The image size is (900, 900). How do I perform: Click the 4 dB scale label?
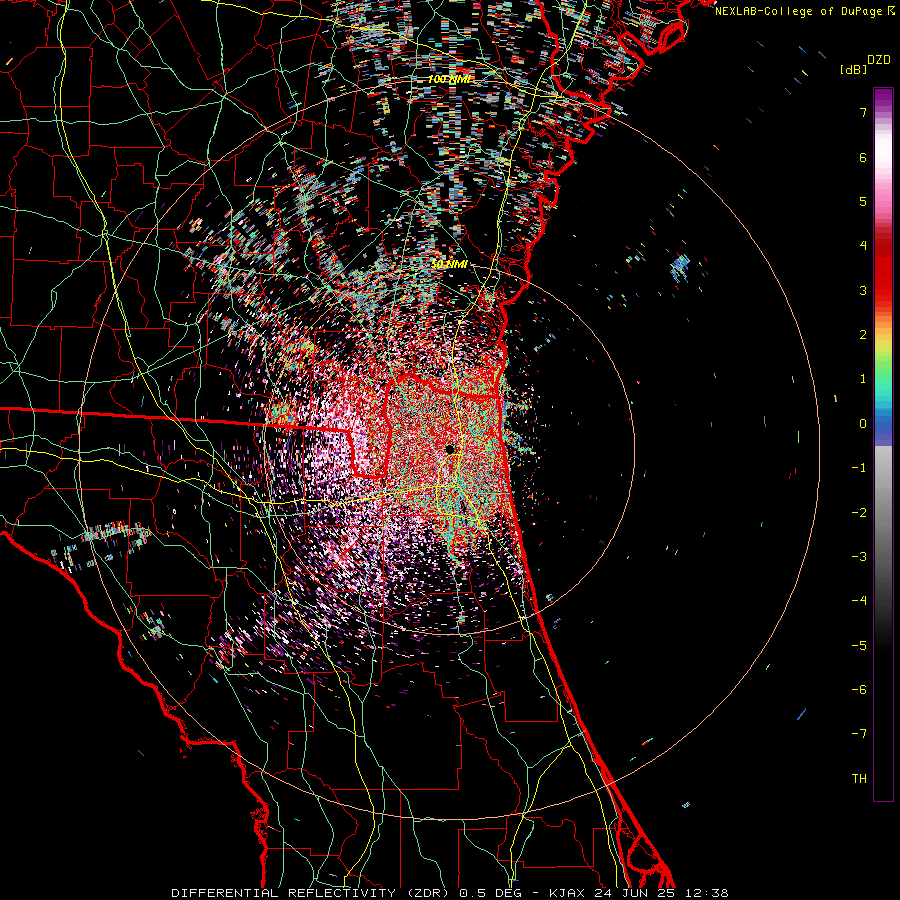click(x=863, y=246)
